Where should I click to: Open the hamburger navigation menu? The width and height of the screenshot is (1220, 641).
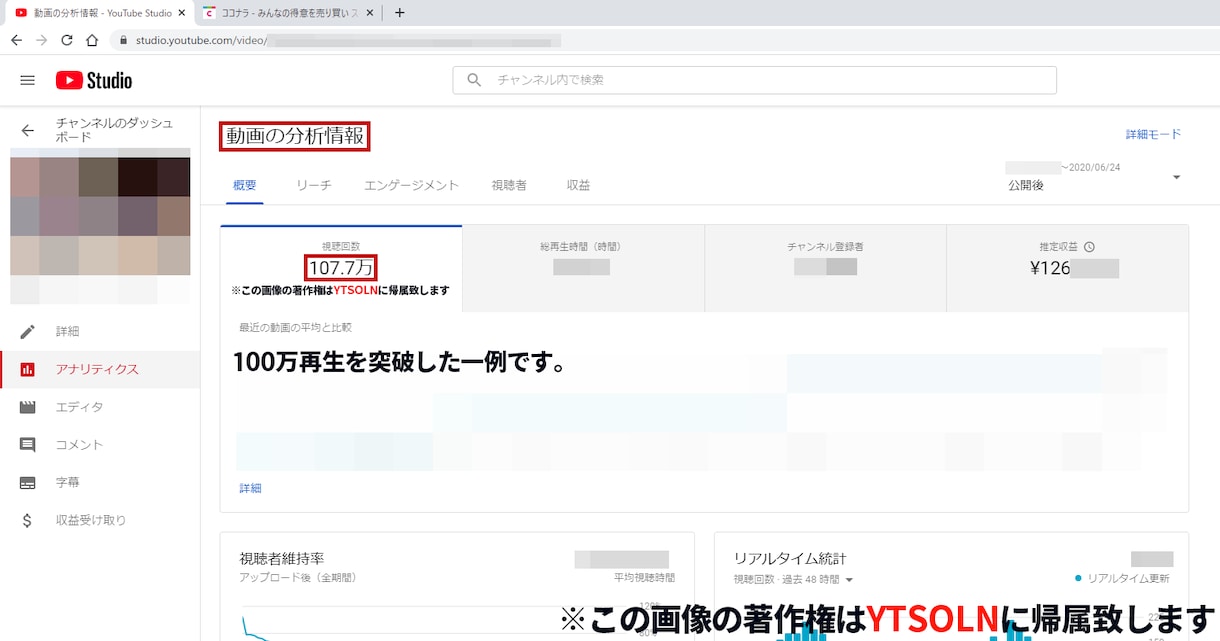tap(28, 80)
